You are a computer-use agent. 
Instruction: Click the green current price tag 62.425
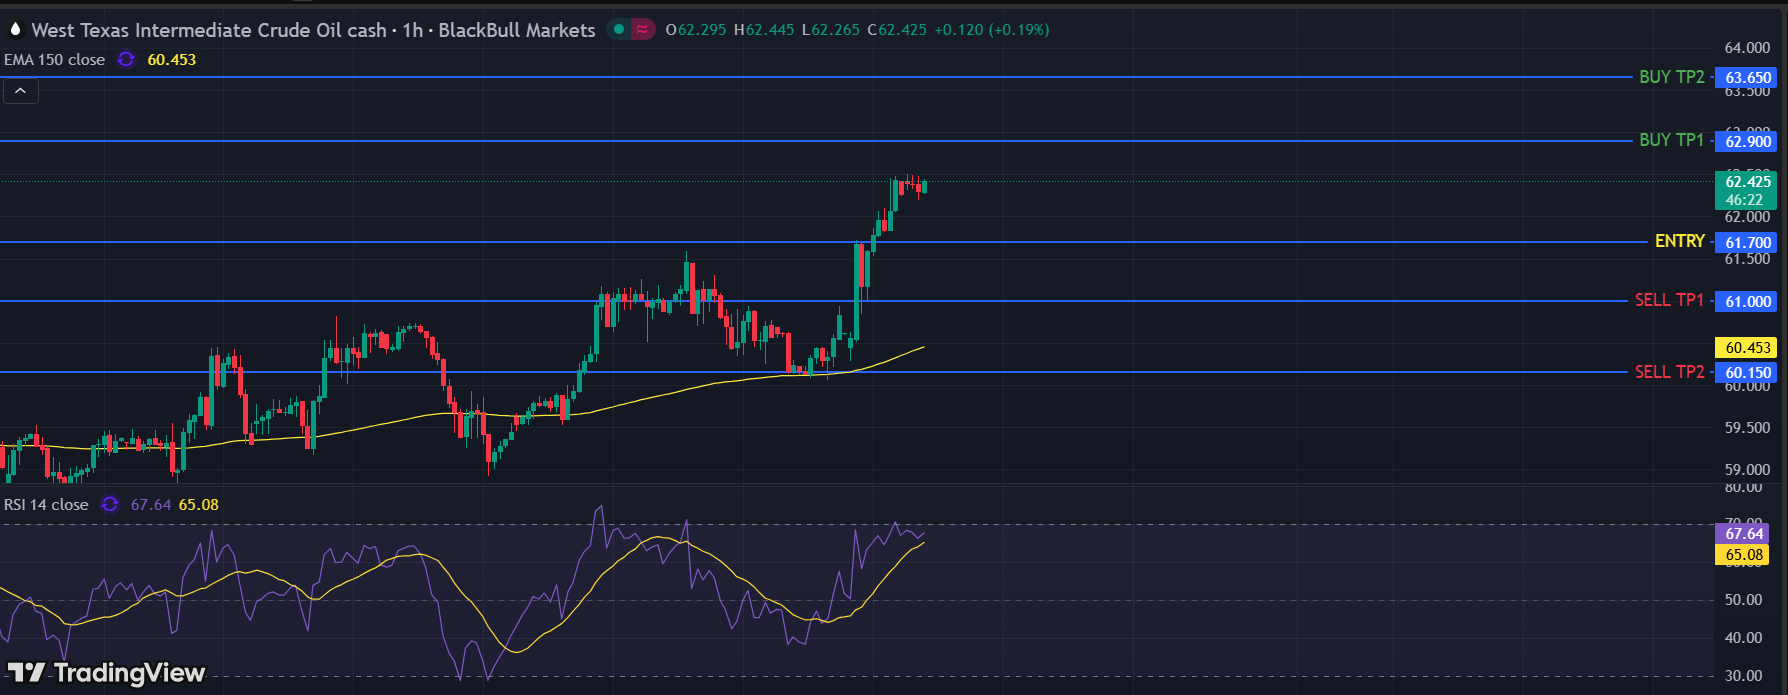point(1748,182)
